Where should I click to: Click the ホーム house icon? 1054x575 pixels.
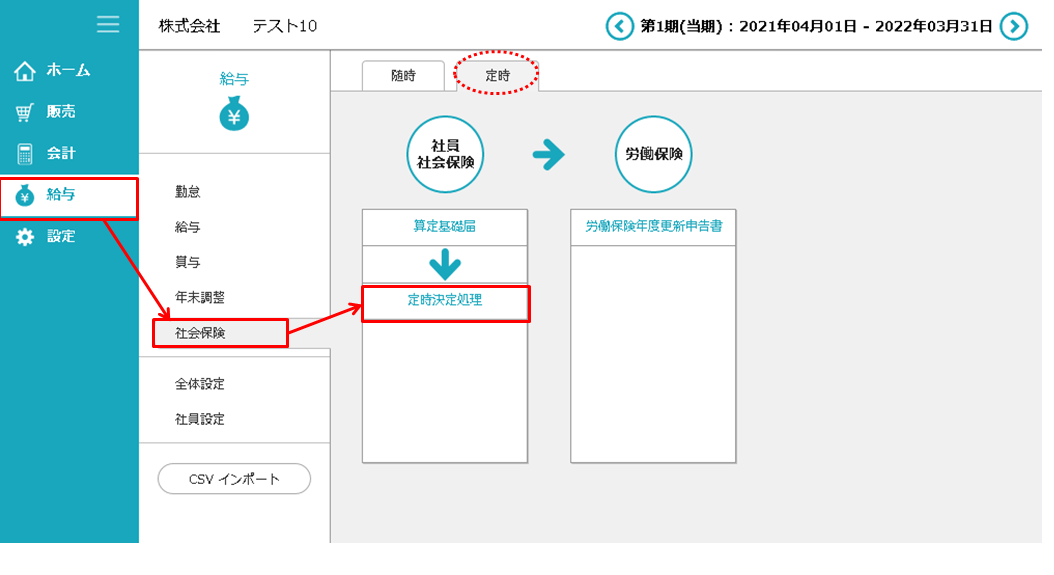pyautogui.click(x=25, y=71)
